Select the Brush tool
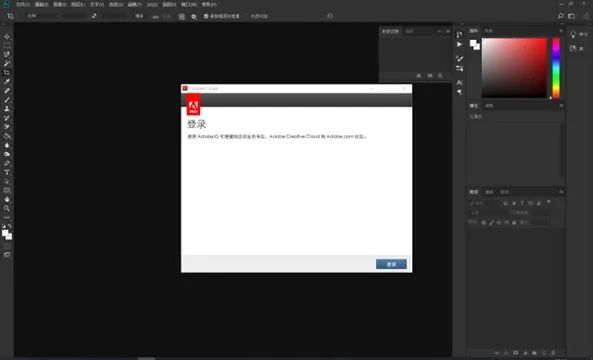Viewport: 593px width, 360px height. pos(7,100)
